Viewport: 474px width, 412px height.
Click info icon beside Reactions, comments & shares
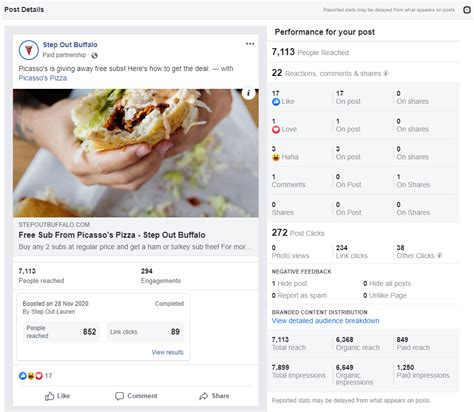[x=386, y=73]
